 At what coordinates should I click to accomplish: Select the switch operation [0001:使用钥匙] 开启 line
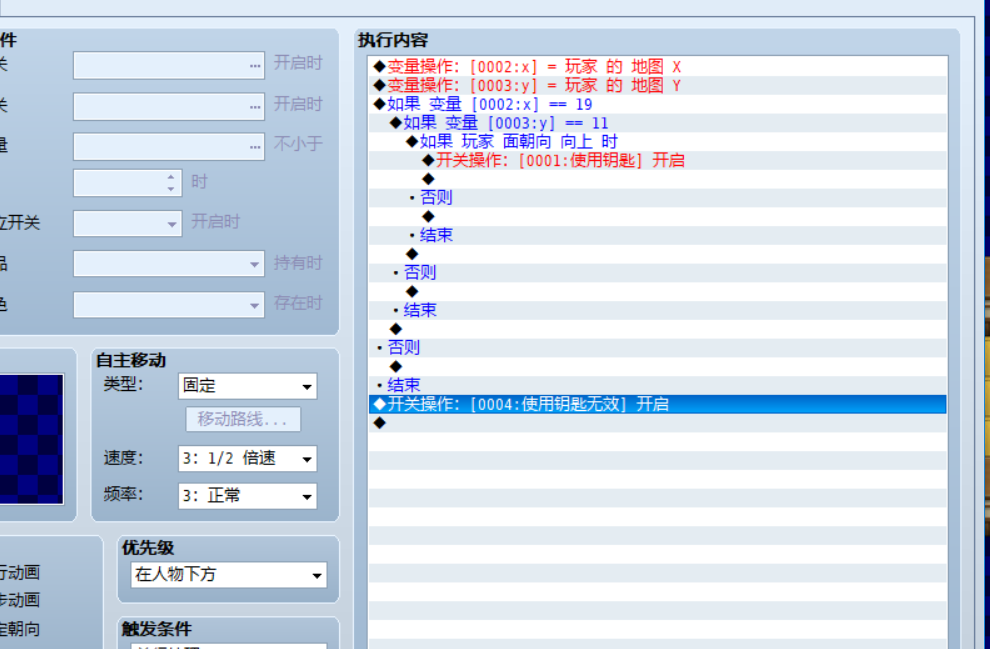(657, 160)
